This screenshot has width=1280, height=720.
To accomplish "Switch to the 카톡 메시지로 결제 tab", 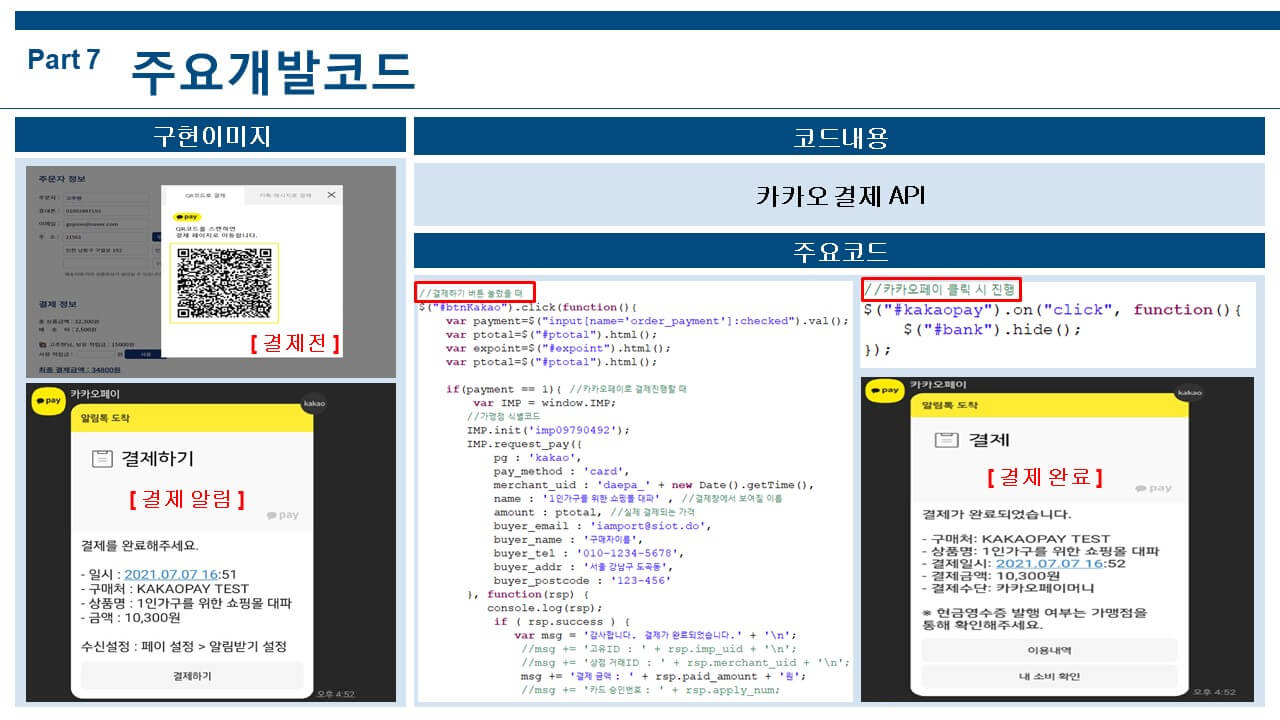I will [x=284, y=195].
